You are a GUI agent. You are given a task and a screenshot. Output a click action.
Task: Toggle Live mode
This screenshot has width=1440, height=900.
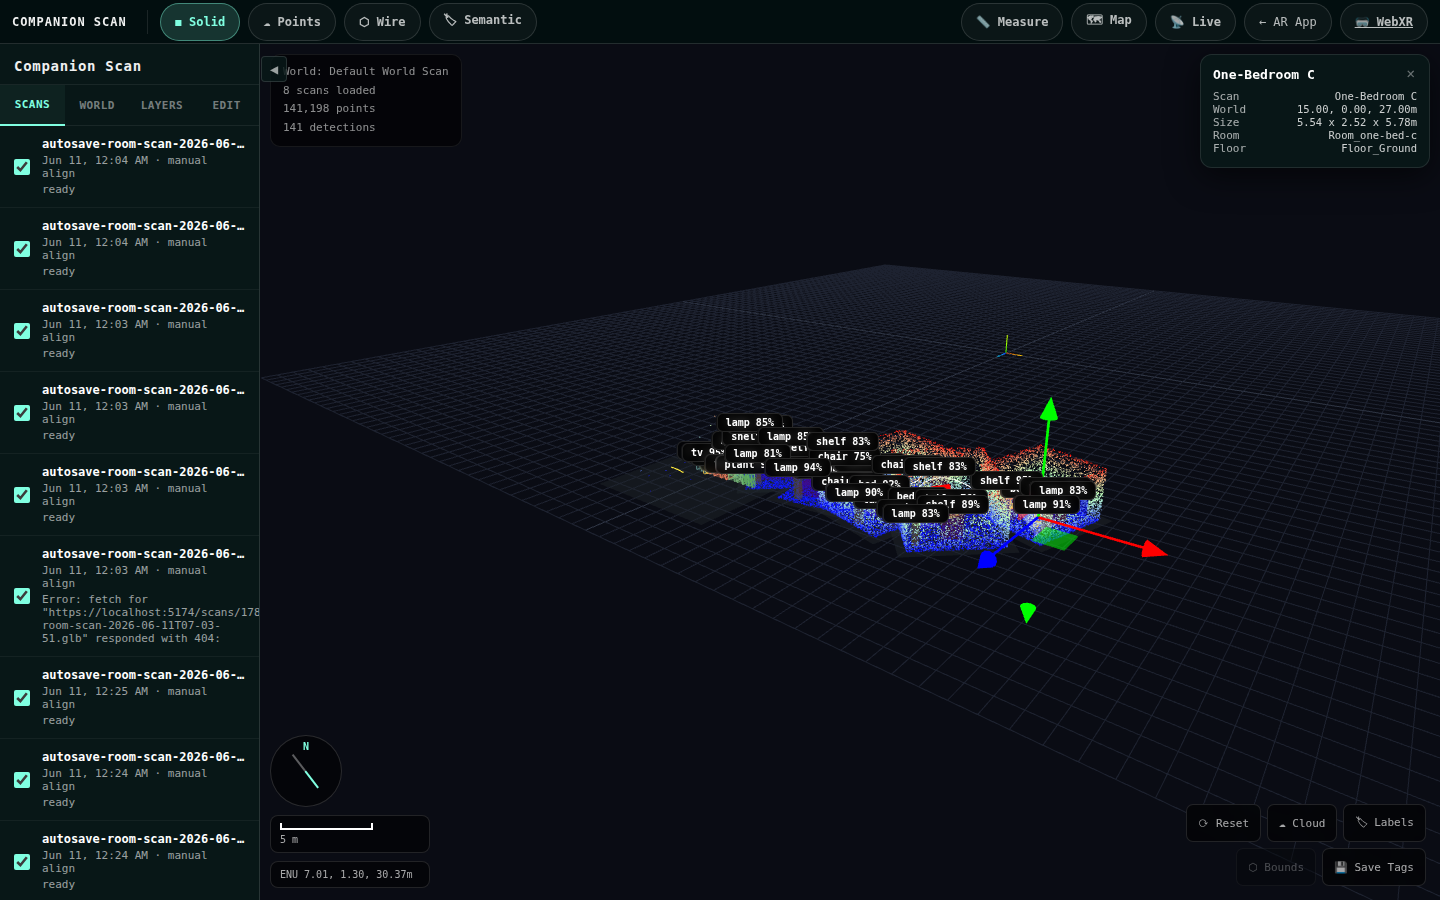(1195, 22)
